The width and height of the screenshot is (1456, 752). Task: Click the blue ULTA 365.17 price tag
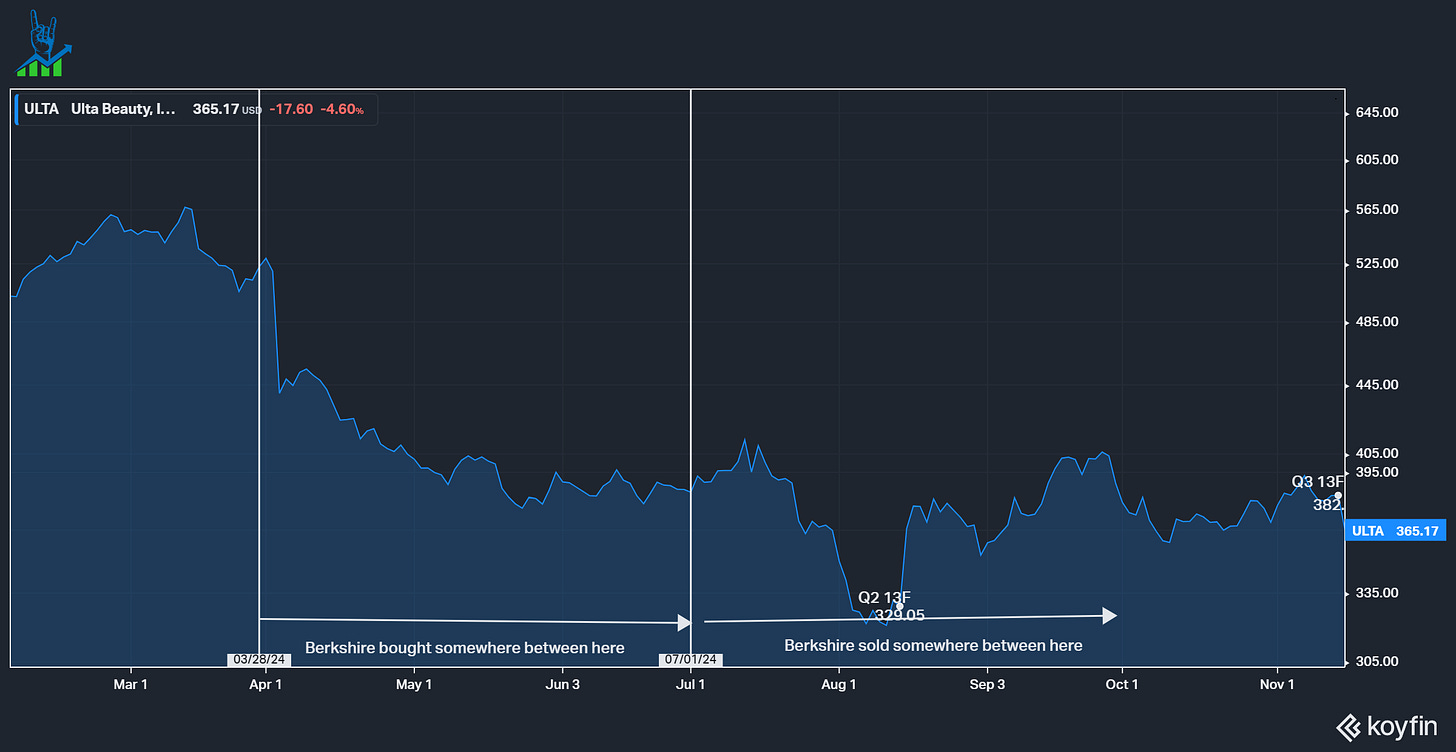point(1394,531)
